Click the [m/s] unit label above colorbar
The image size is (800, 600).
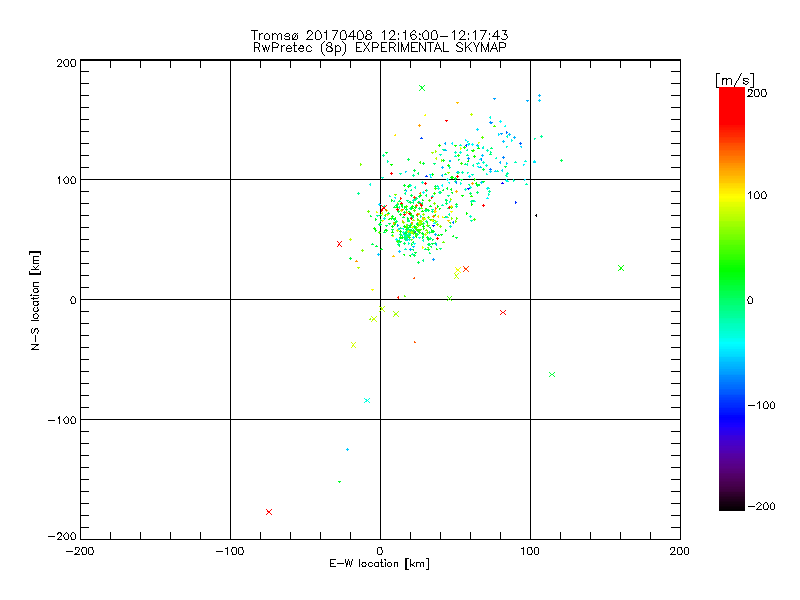click(735, 80)
